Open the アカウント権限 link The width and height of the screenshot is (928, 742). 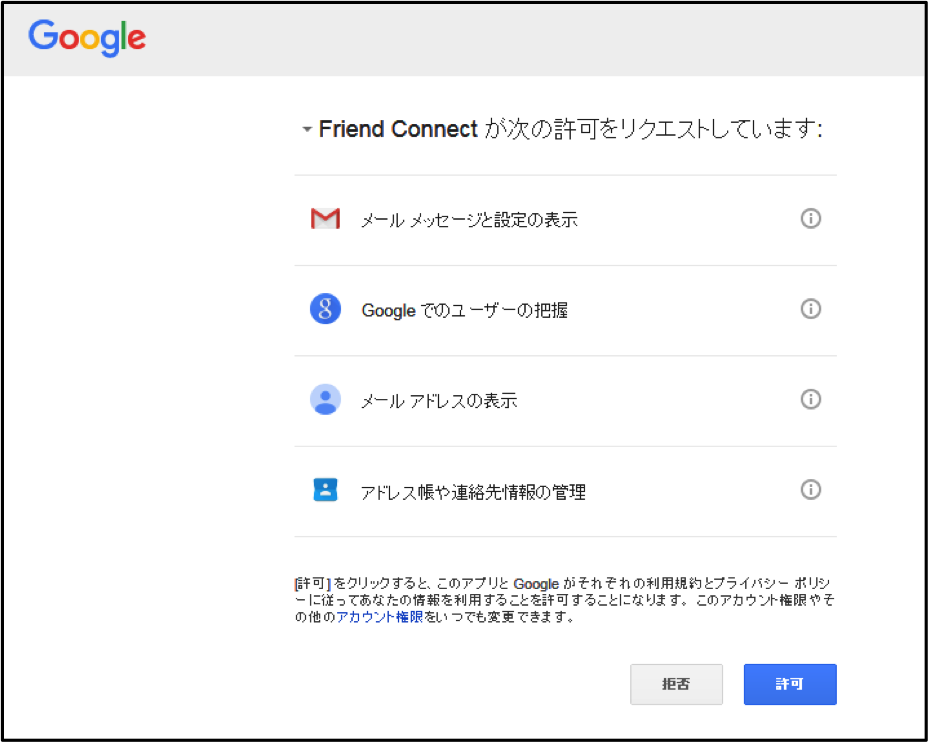pos(379,617)
